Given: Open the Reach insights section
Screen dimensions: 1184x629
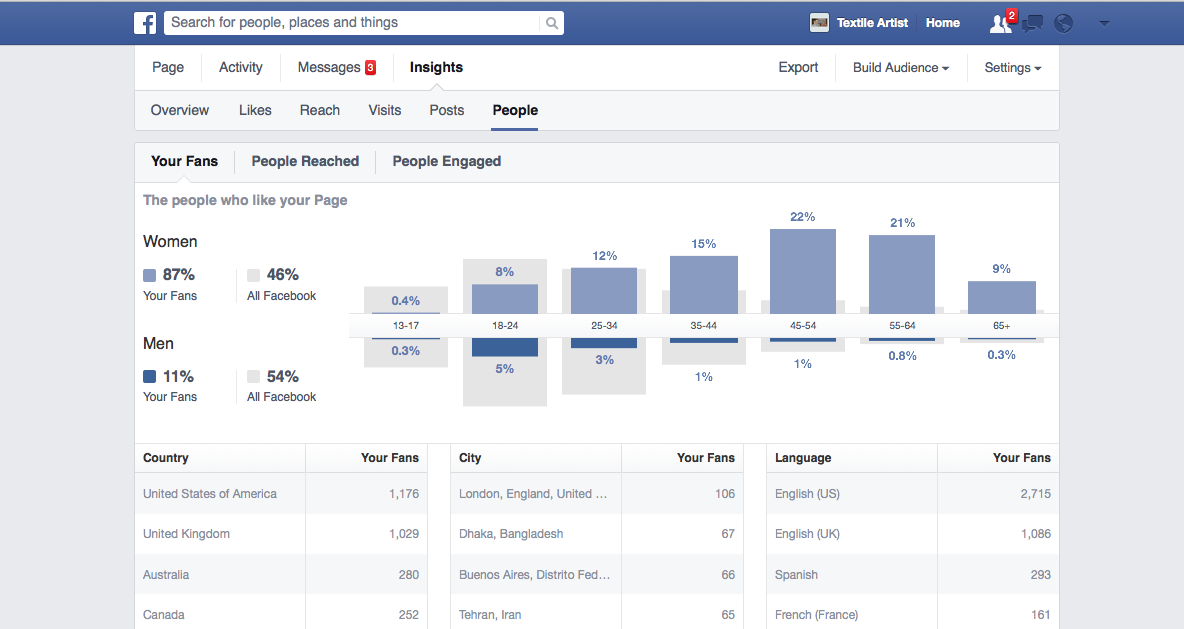Looking at the screenshot, I should click(319, 110).
